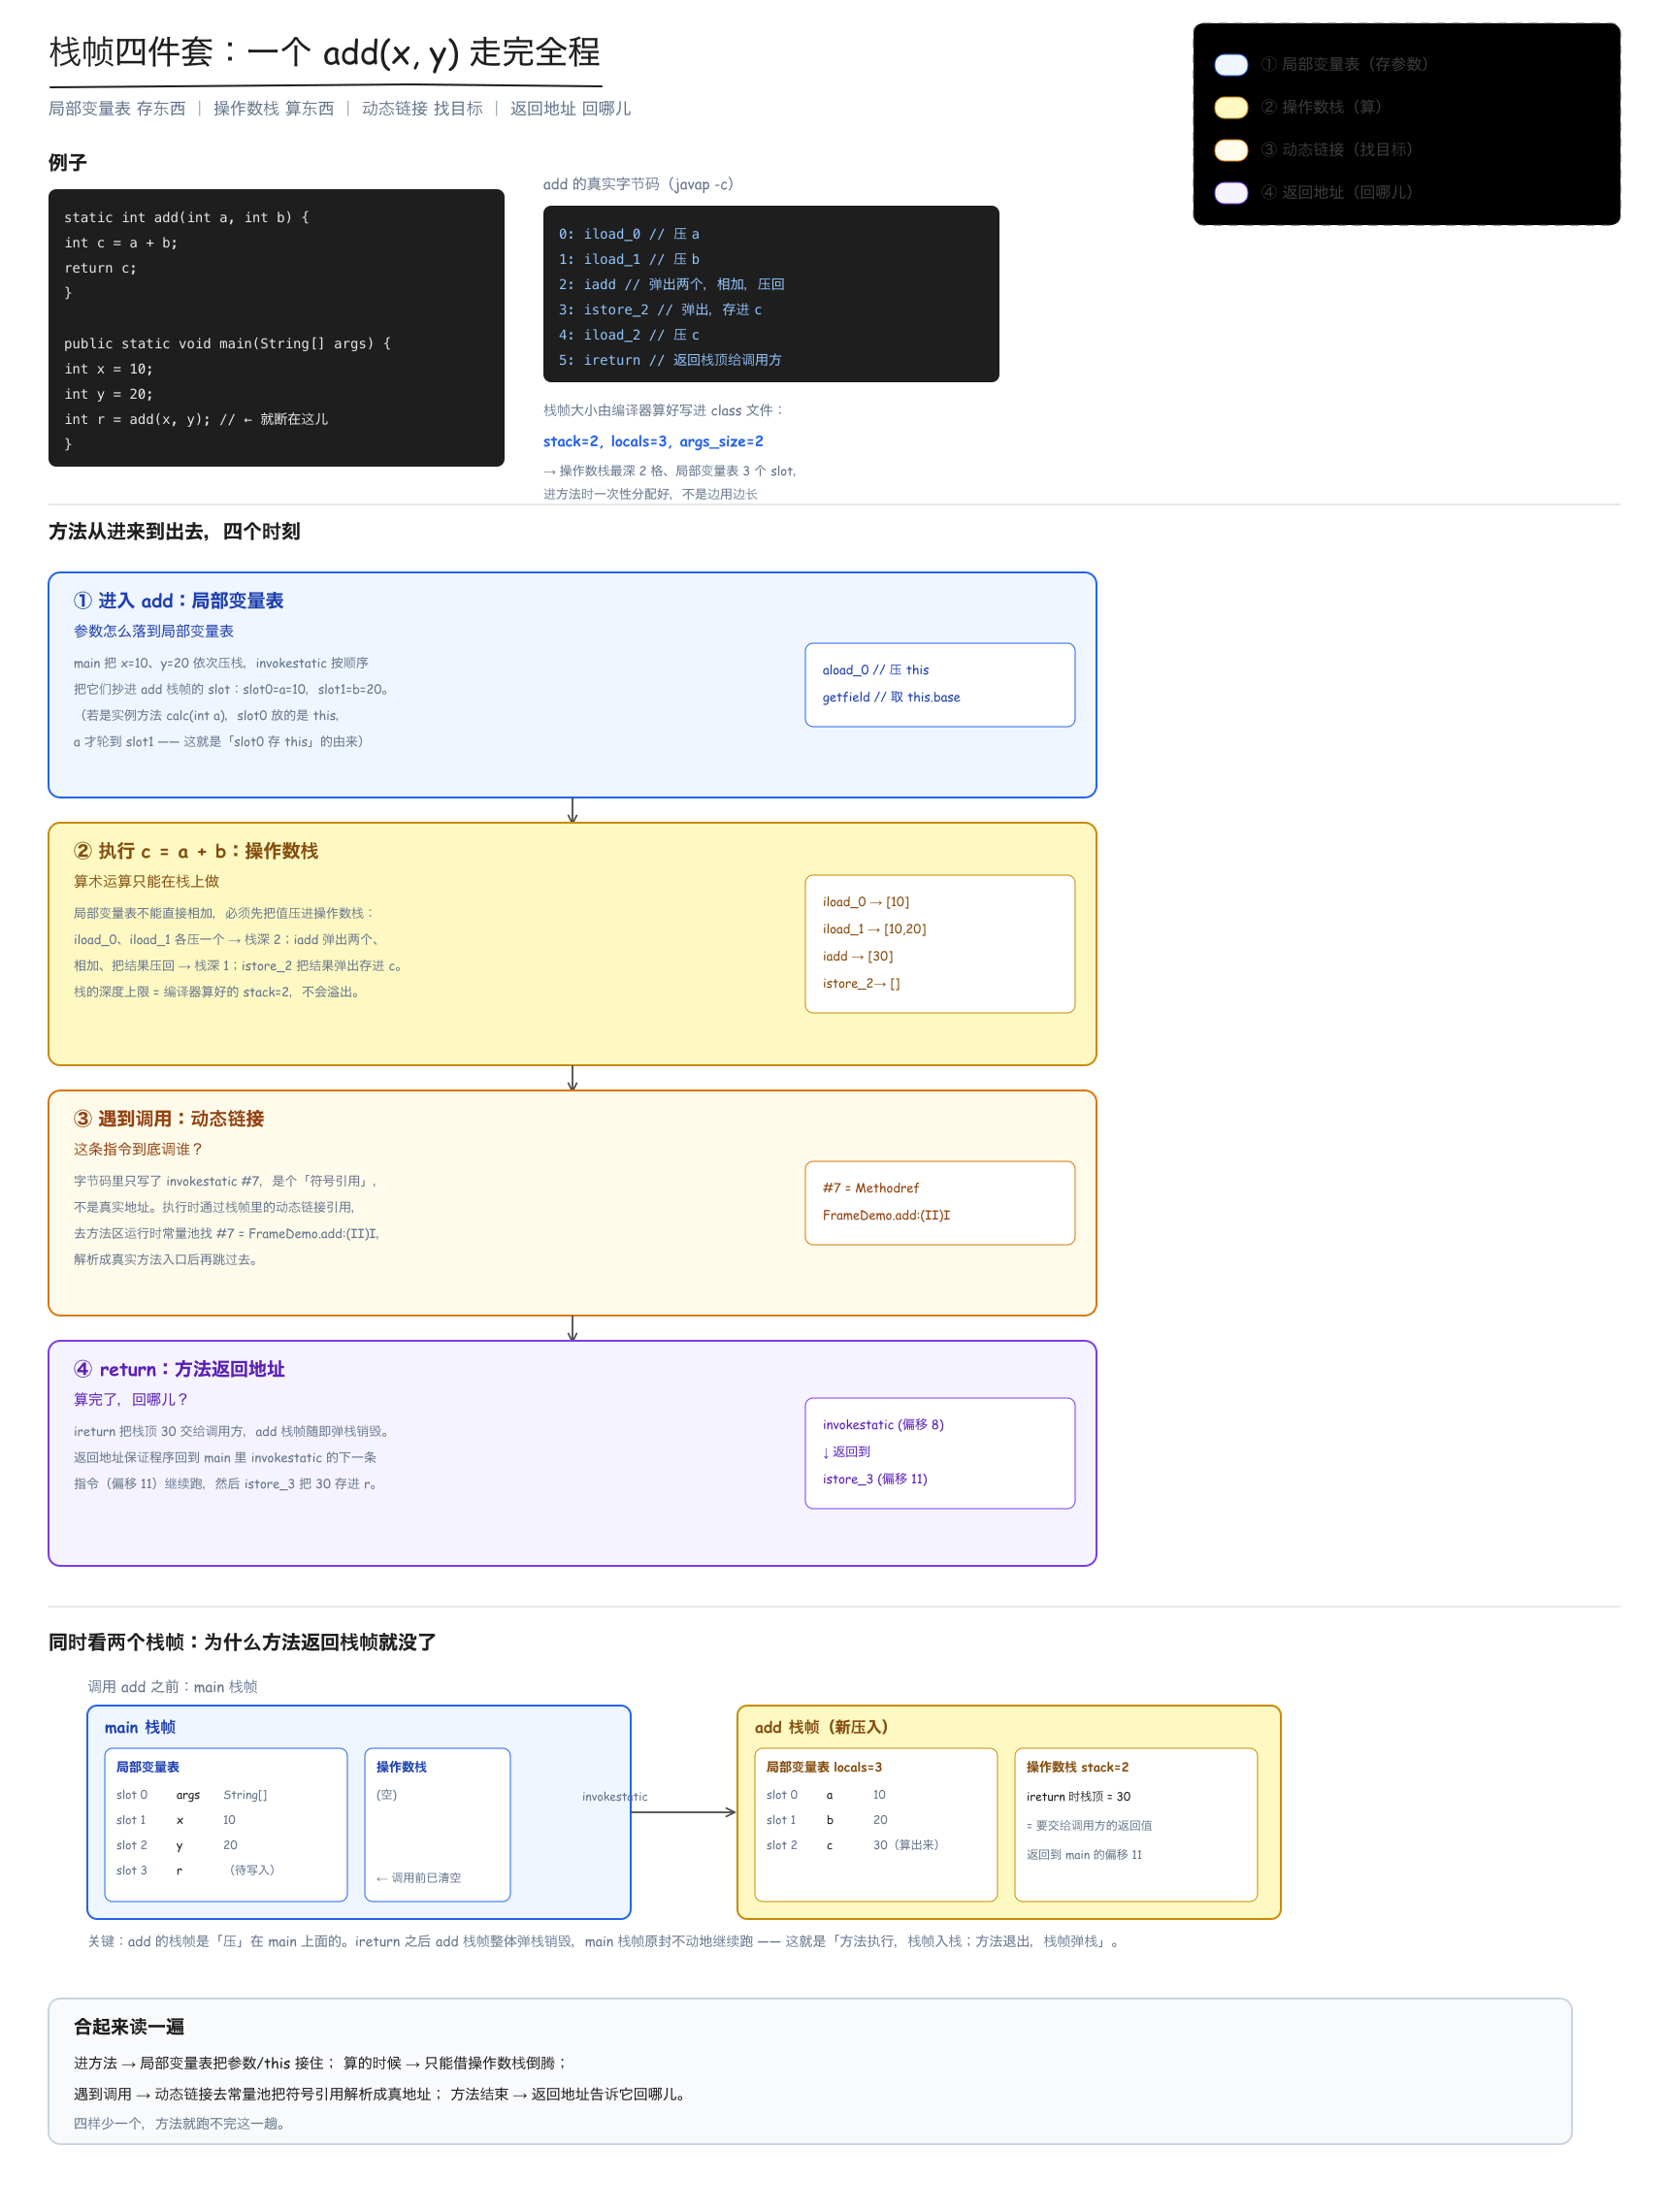The height and width of the screenshot is (2212, 1669).
Task: Click bytecode line 5: ireturn
Action: click(x=670, y=361)
